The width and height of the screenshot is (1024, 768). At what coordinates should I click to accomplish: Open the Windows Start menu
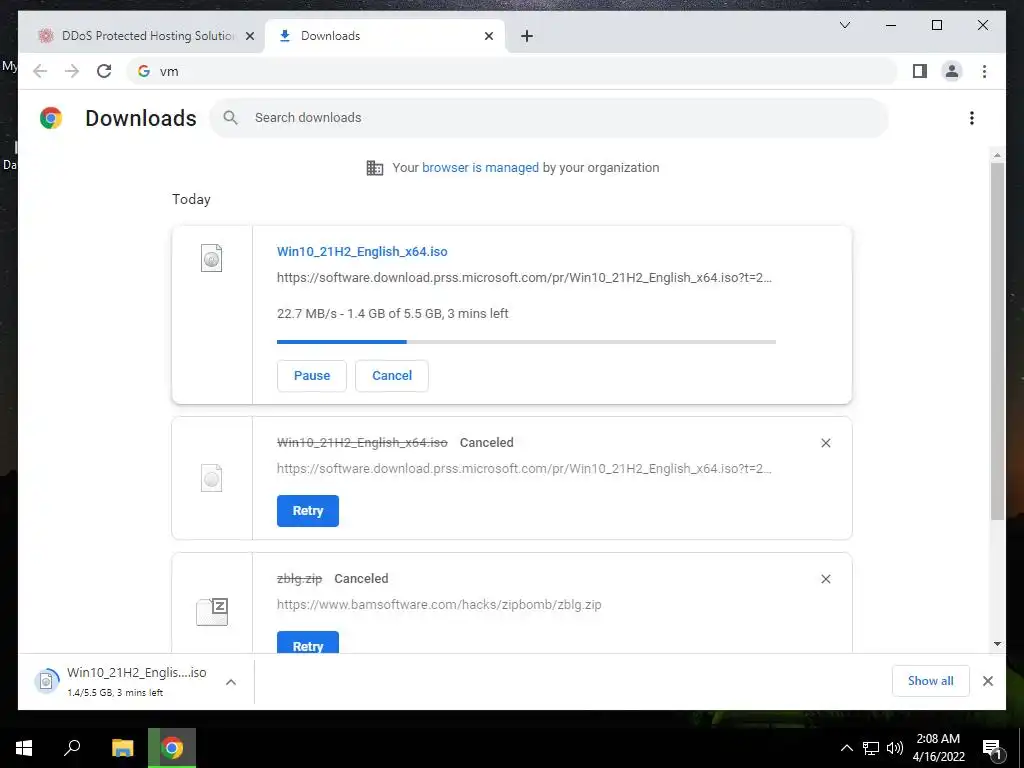pos(24,748)
